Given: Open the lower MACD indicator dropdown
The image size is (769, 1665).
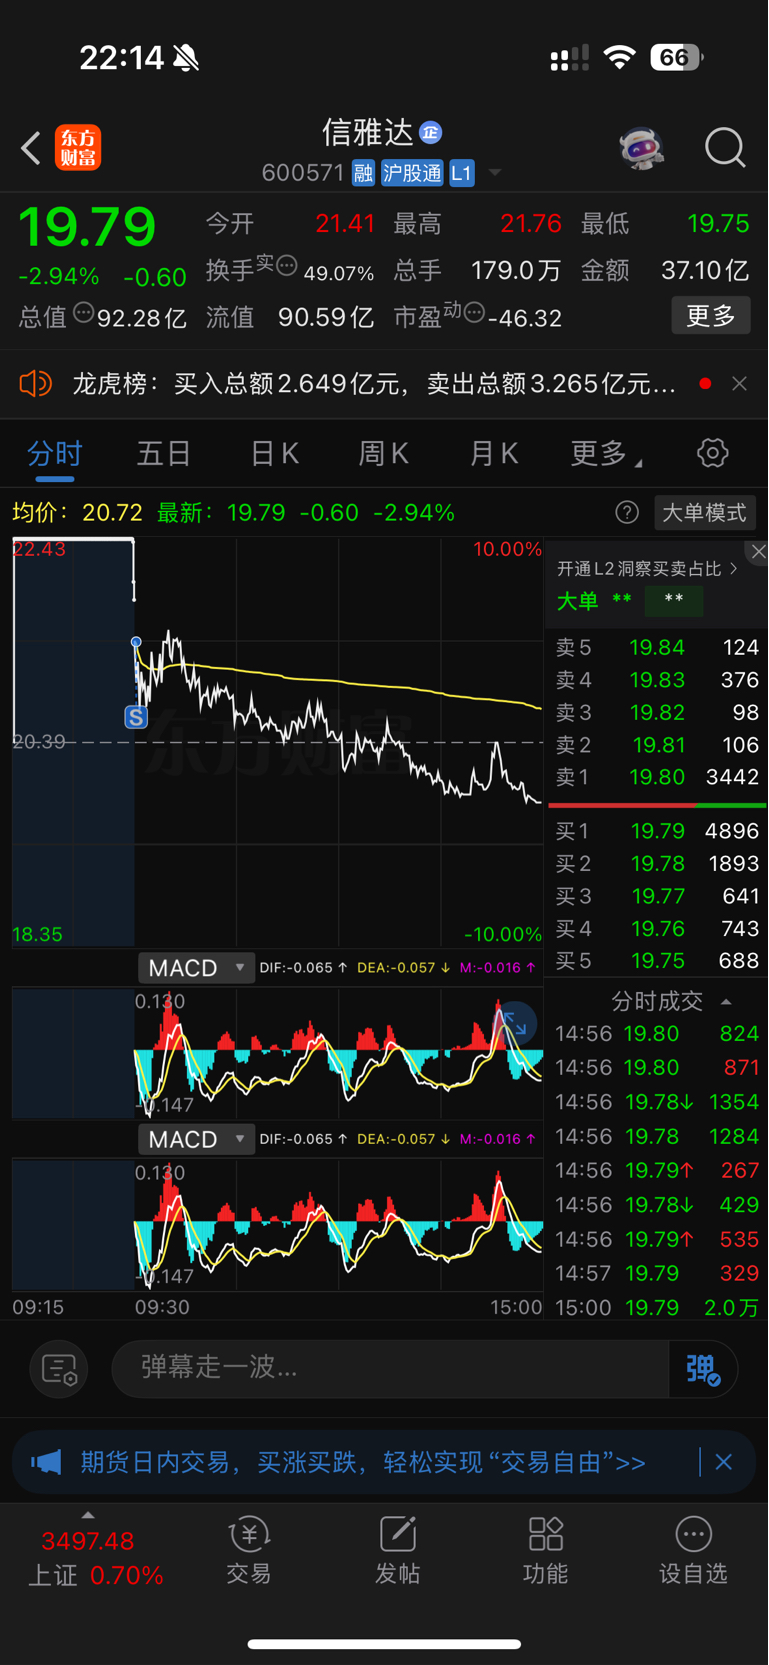Looking at the screenshot, I should (196, 1139).
